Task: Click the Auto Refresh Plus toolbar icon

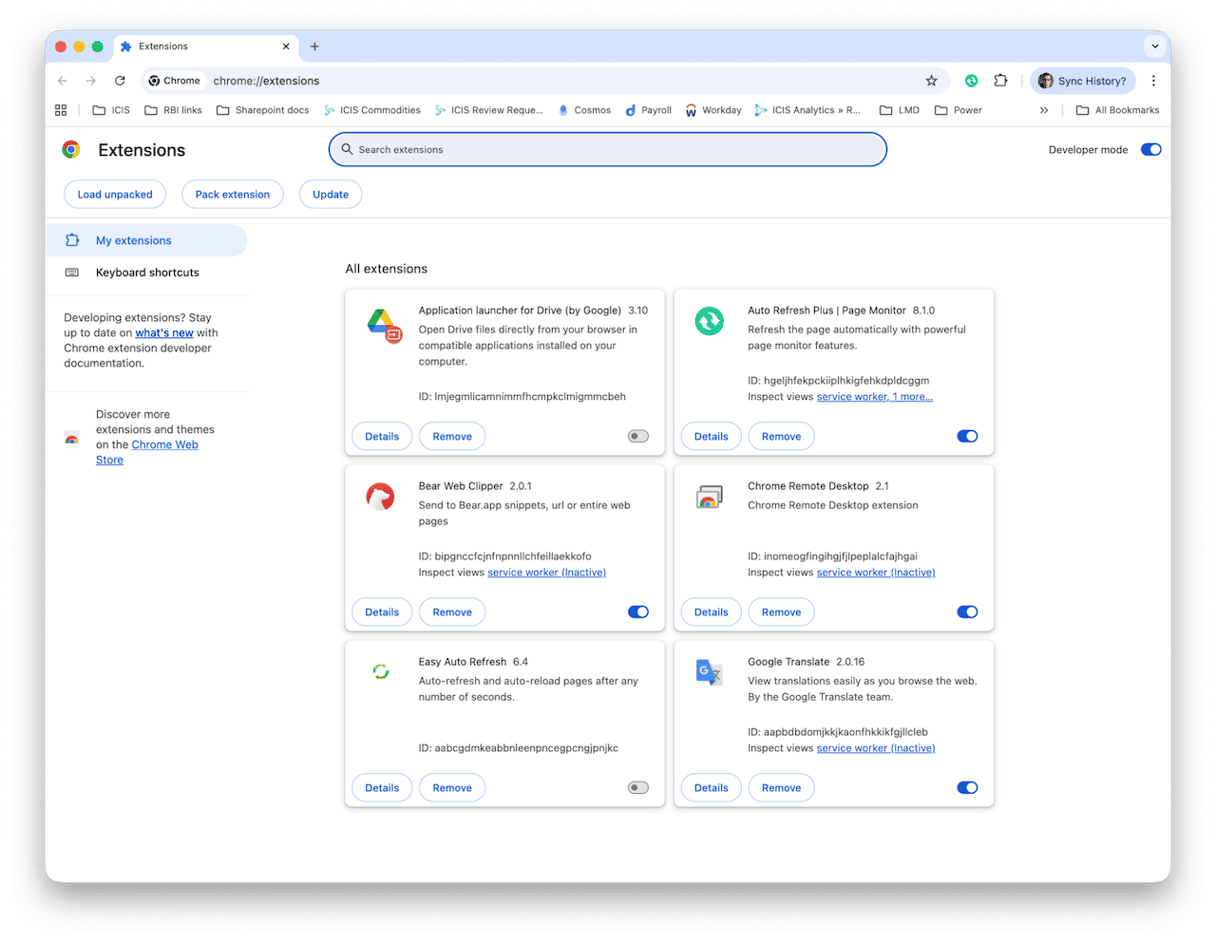Action: (971, 81)
